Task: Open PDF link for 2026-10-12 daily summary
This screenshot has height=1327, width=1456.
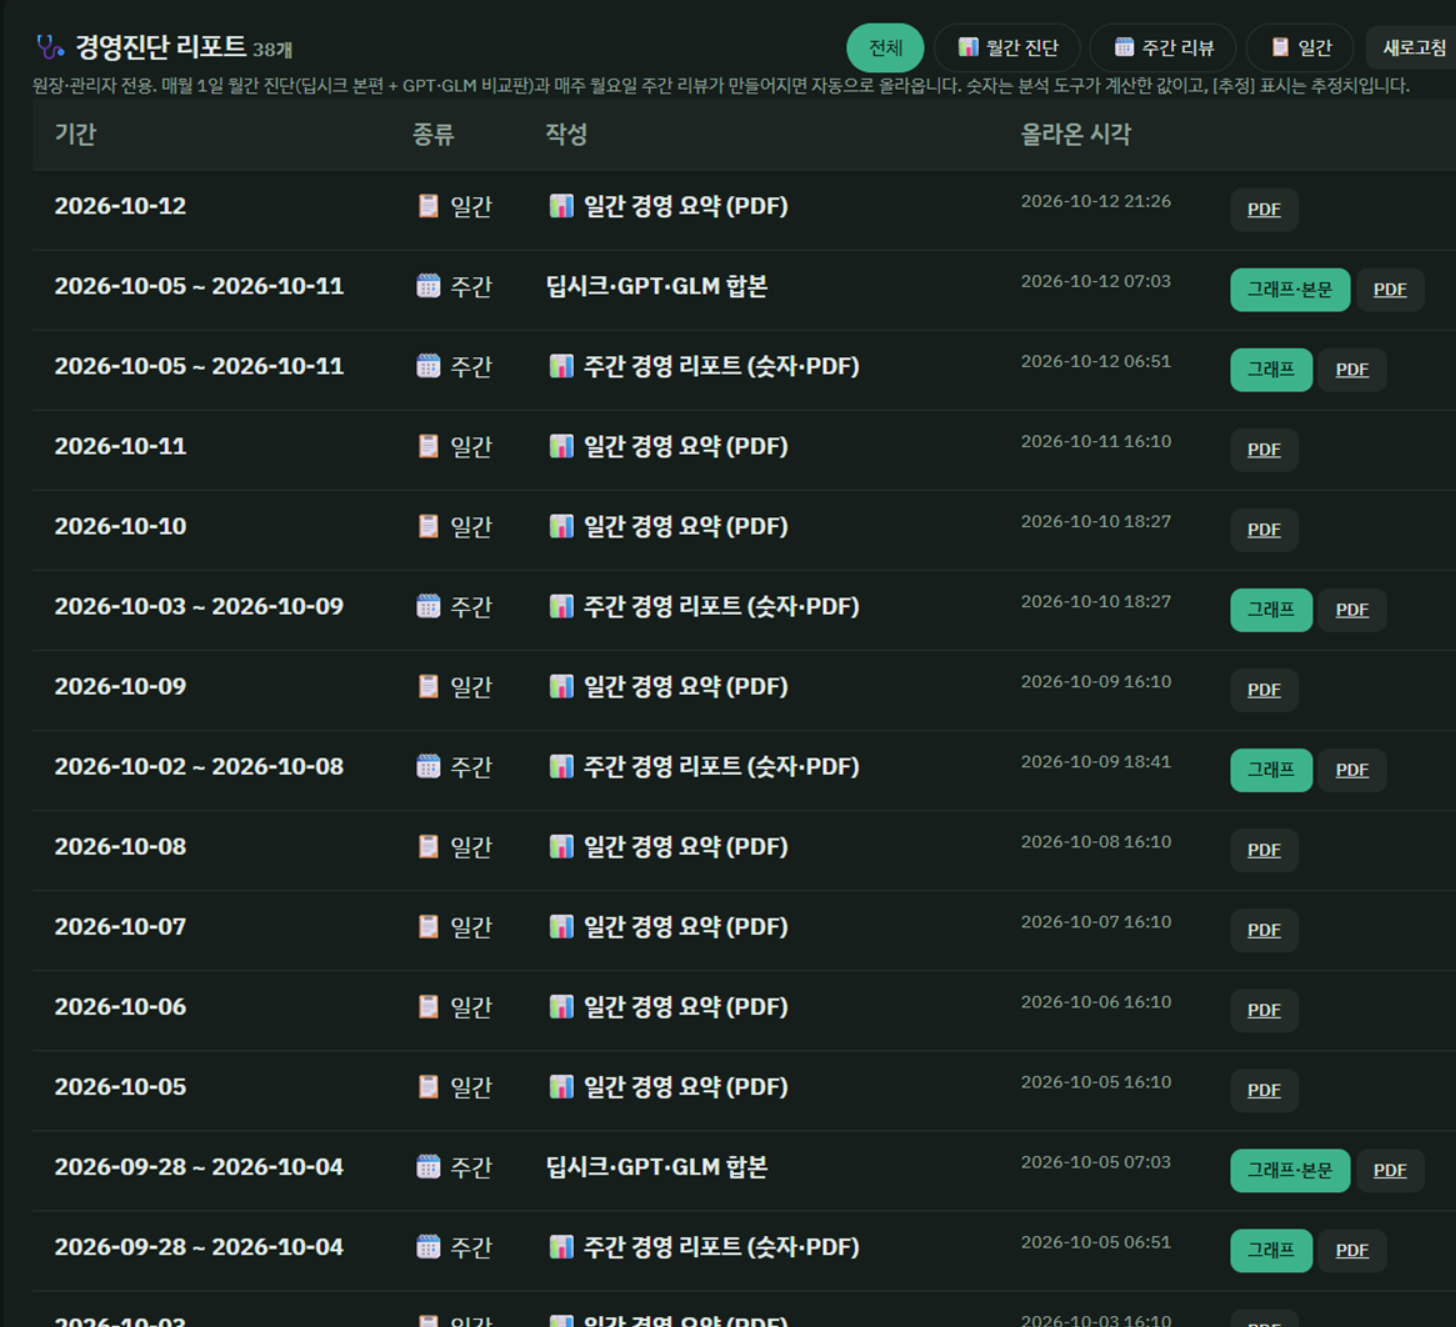Action: click(1264, 209)
